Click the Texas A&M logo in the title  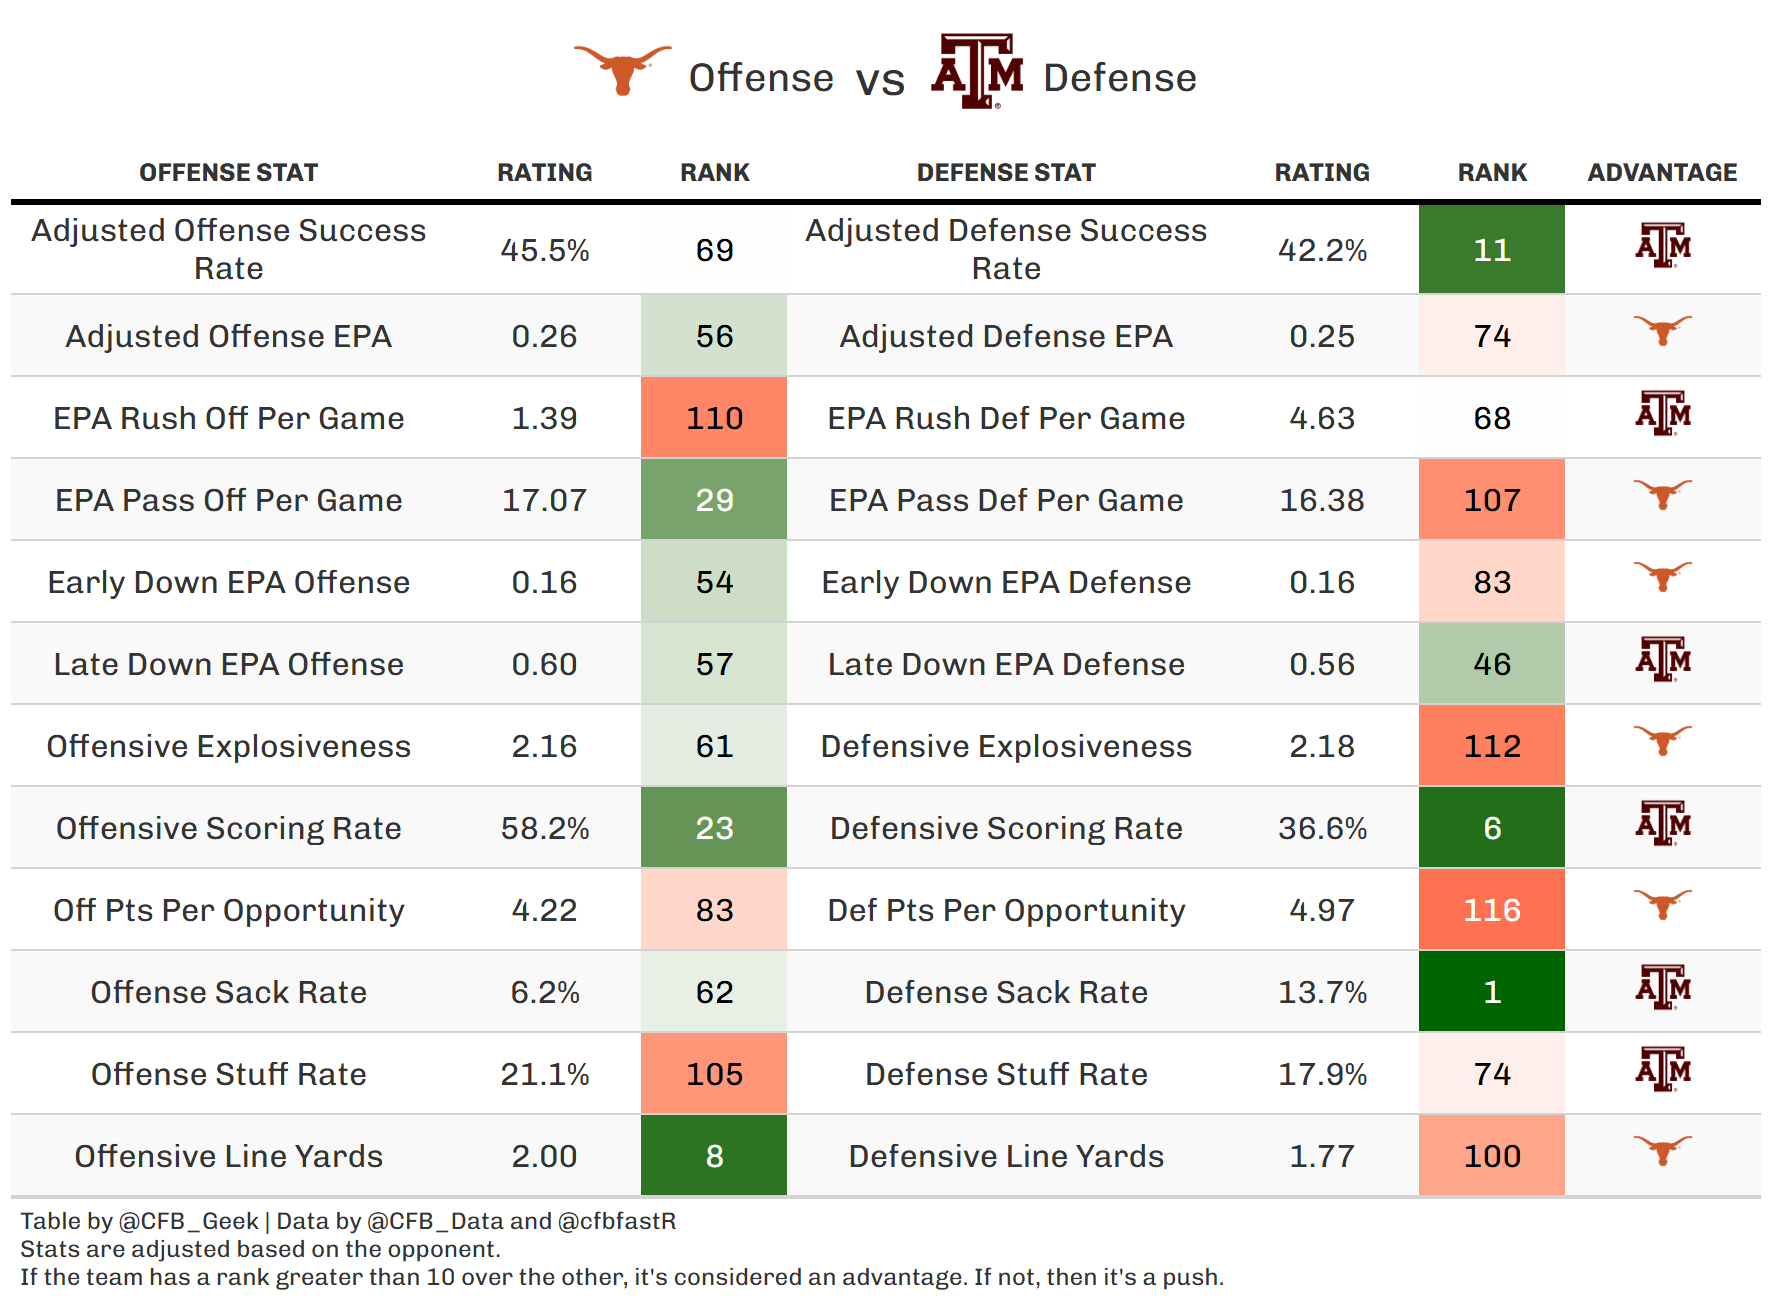coord(977,71)
